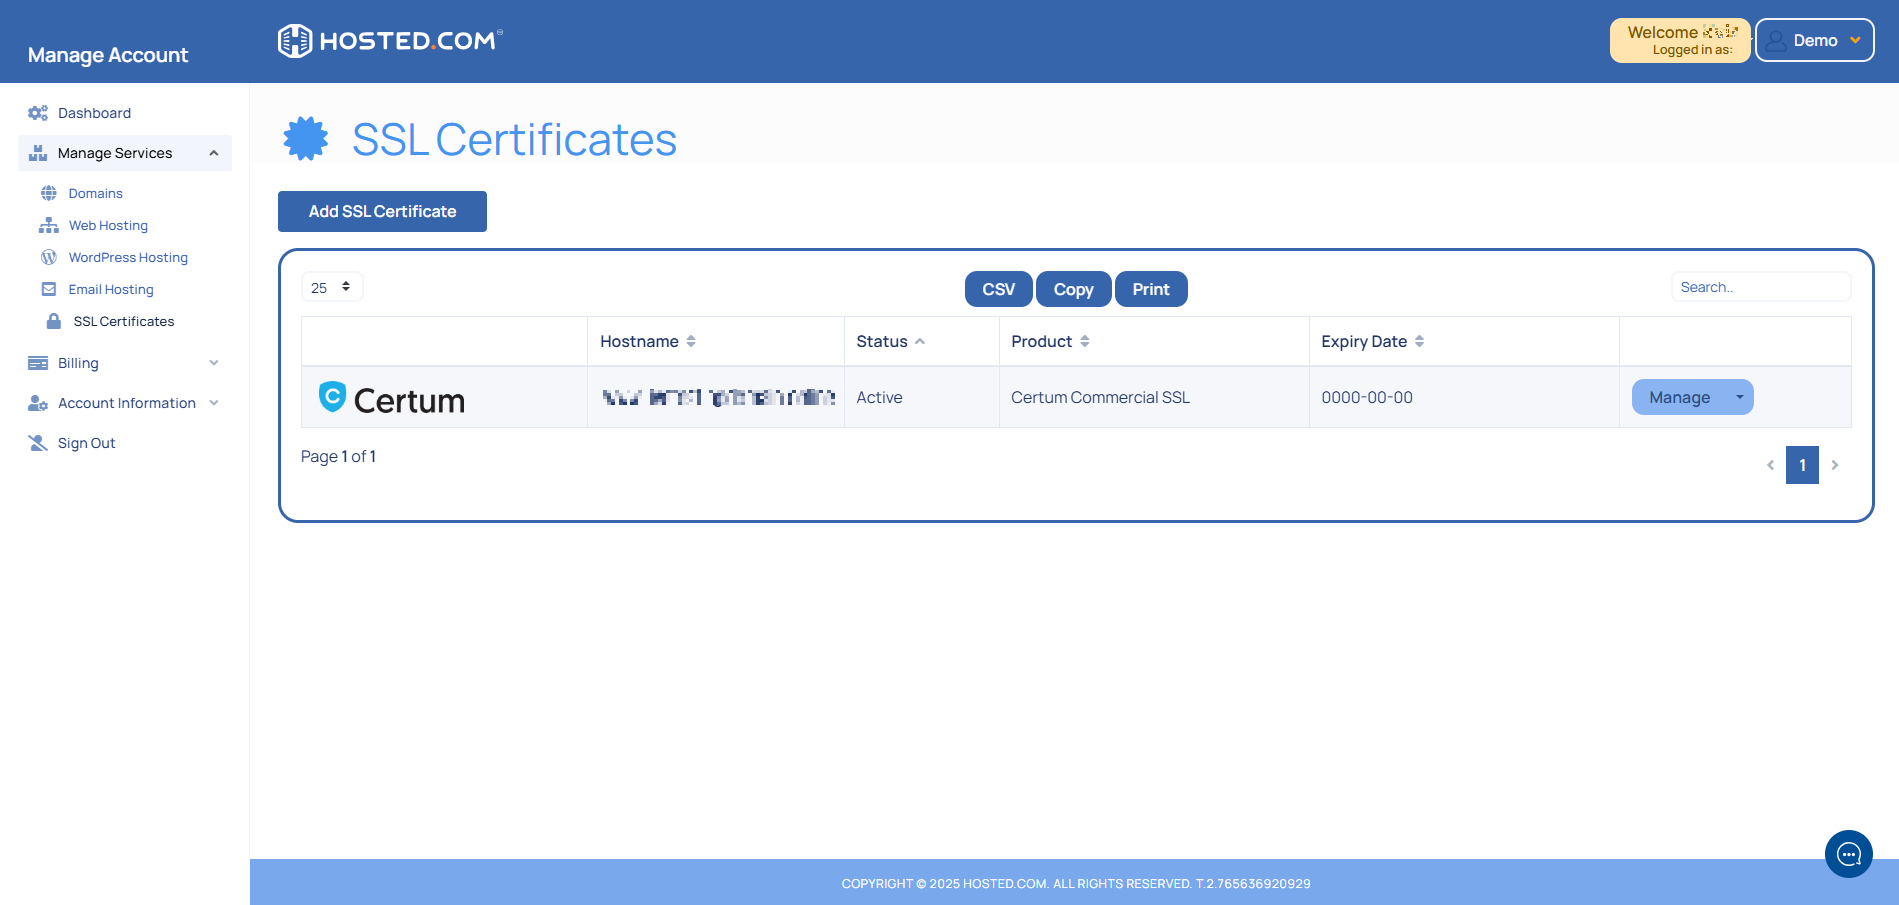Screen dimensions: 1899x905
Task: Select the Email Hosting envelope icon
Action: (x=49, y=289)
